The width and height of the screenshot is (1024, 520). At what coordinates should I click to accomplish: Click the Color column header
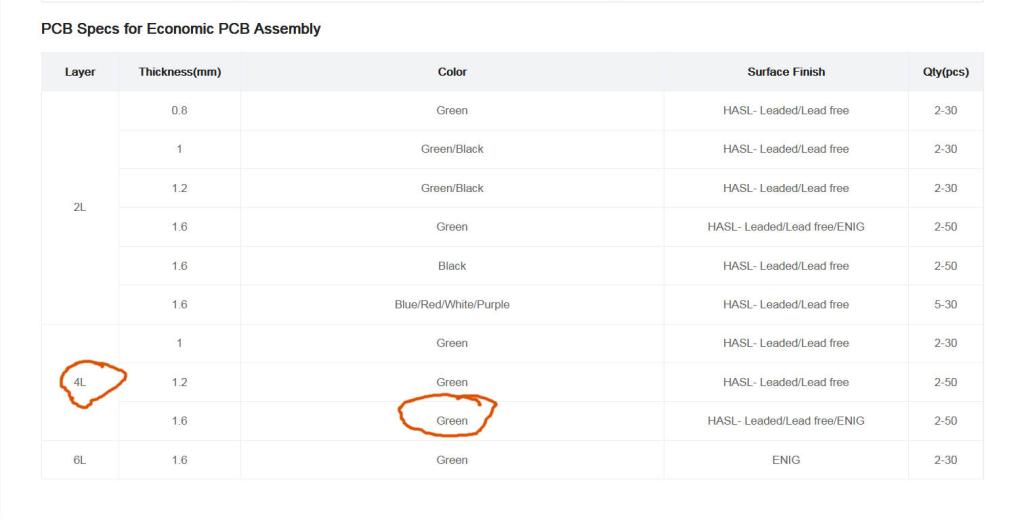(452, 72)
